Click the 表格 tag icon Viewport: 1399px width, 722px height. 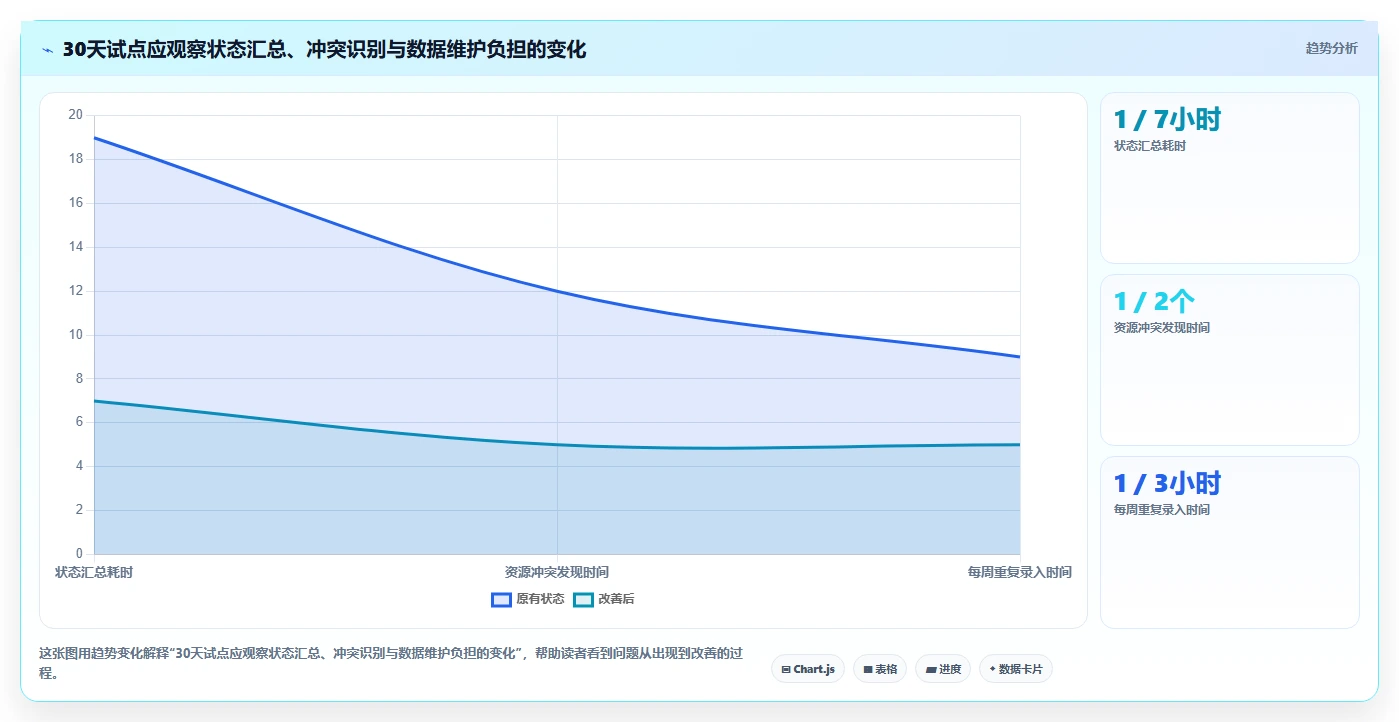pos(868,670)
